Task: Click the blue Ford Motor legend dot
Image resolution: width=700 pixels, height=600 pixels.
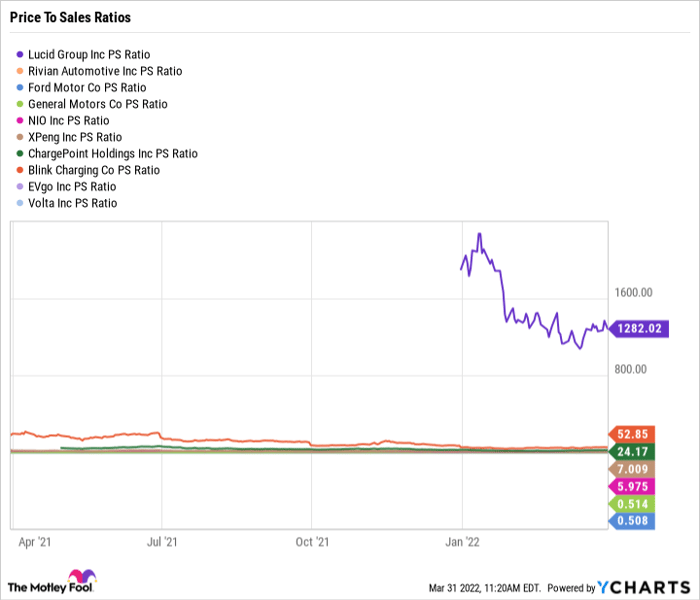Action: pos(22,88)
